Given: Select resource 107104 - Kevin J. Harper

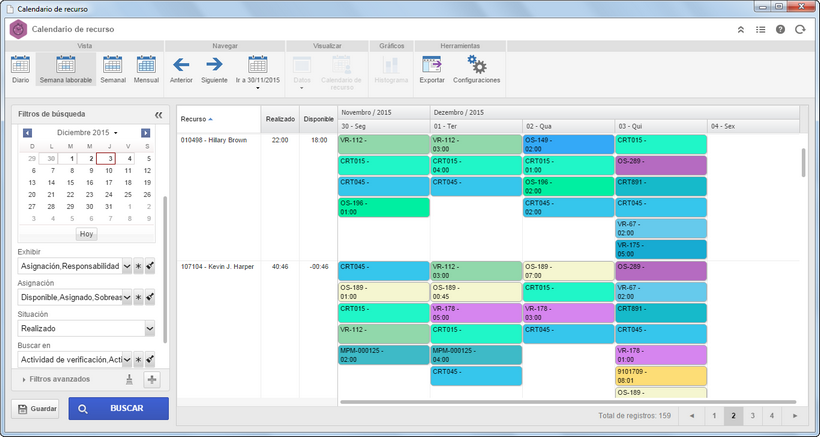Looking at the screenshot, I should pos(218,267).
